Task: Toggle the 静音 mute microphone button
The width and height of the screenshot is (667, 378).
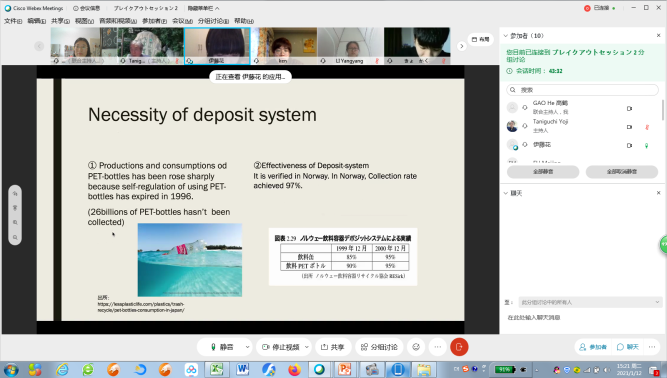Action: 222,347
